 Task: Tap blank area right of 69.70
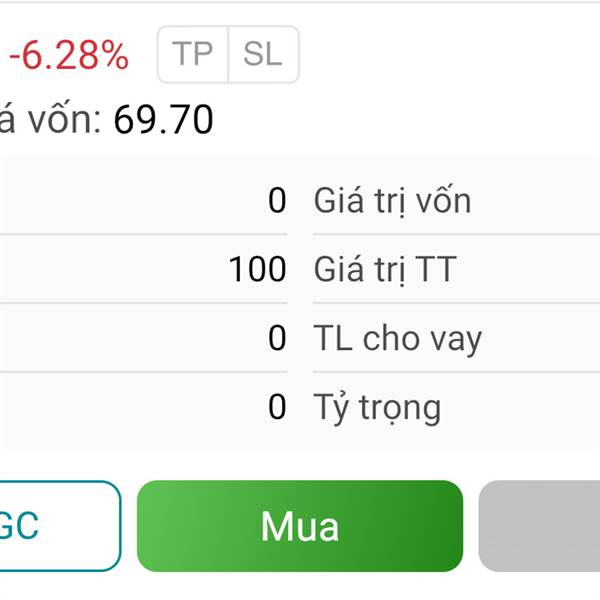coord(400,121)
